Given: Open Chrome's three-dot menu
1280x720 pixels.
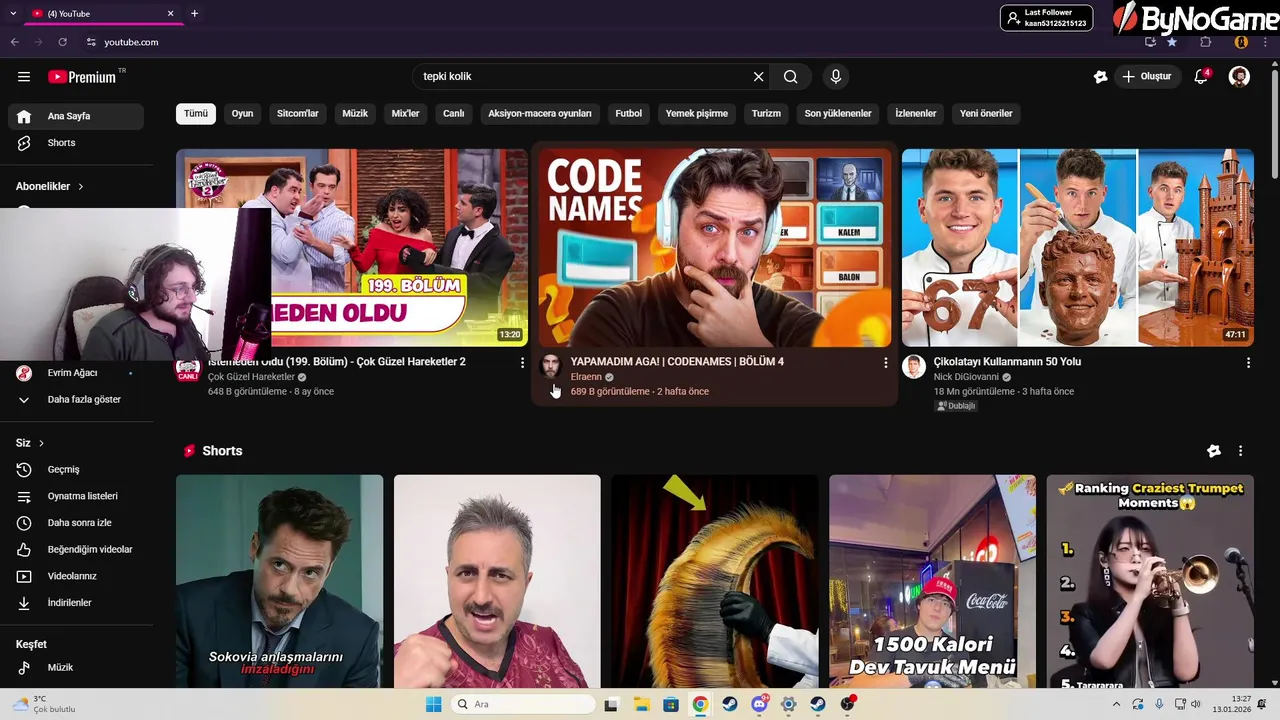Looking at the screenshot, I should [1266, 42].
